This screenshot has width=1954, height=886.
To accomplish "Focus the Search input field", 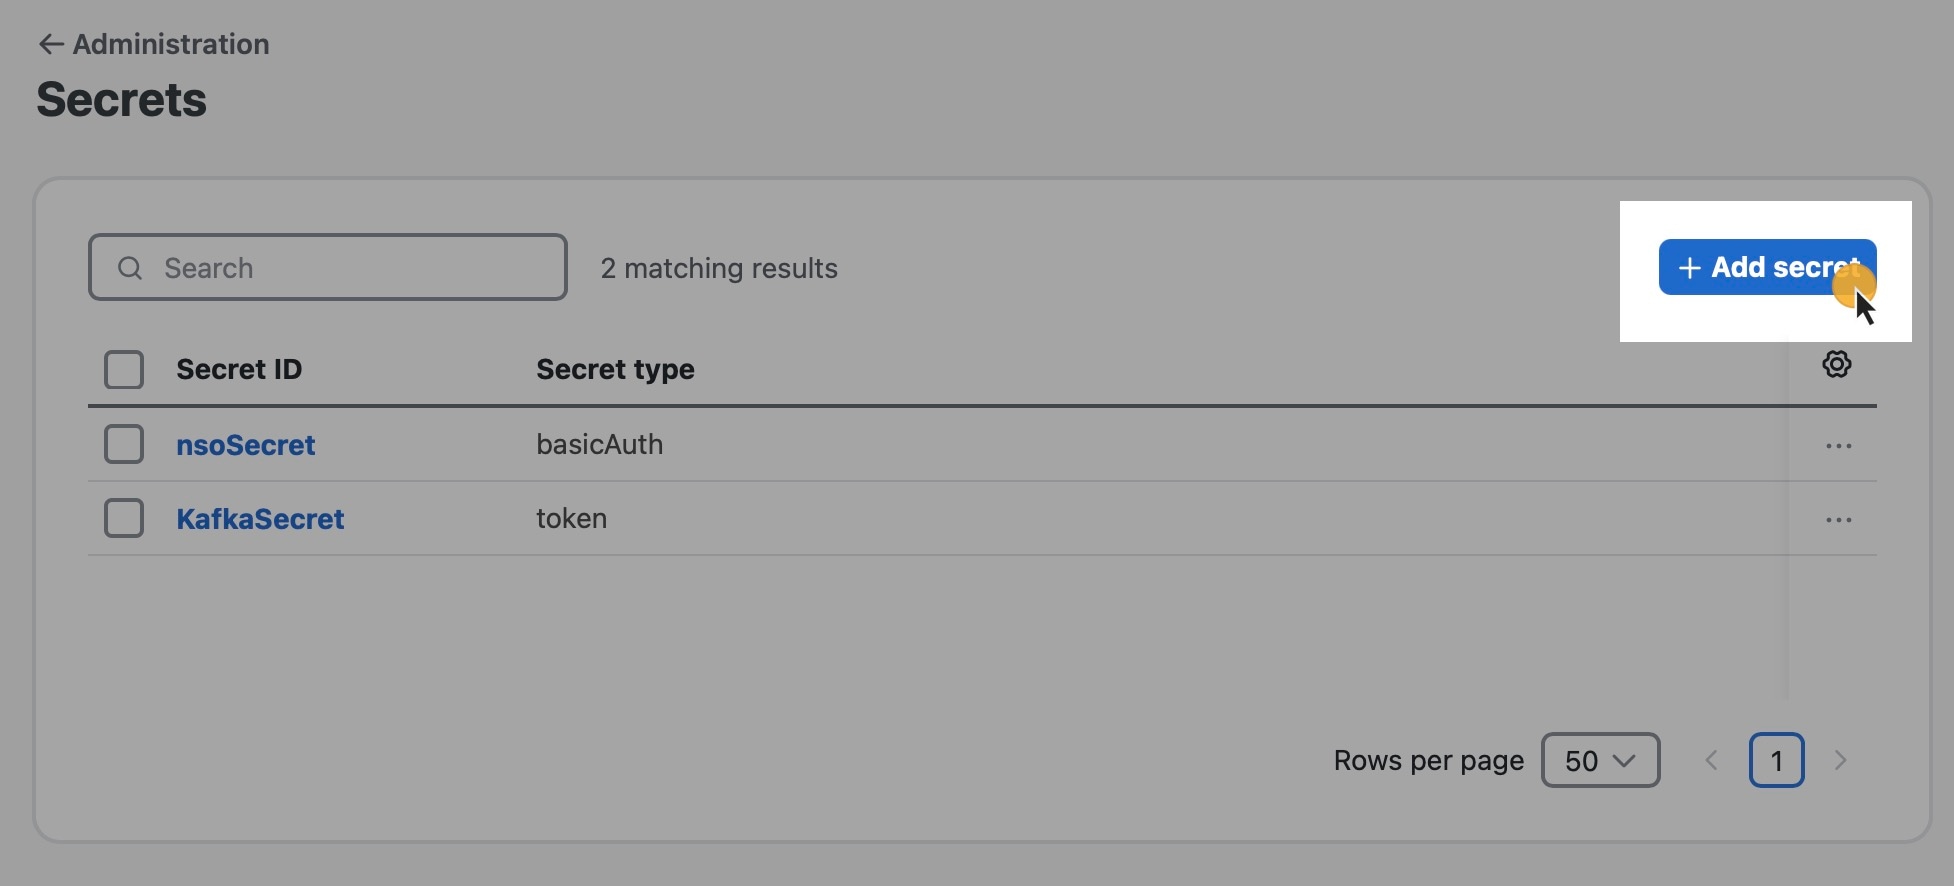I will pos(328,267).
